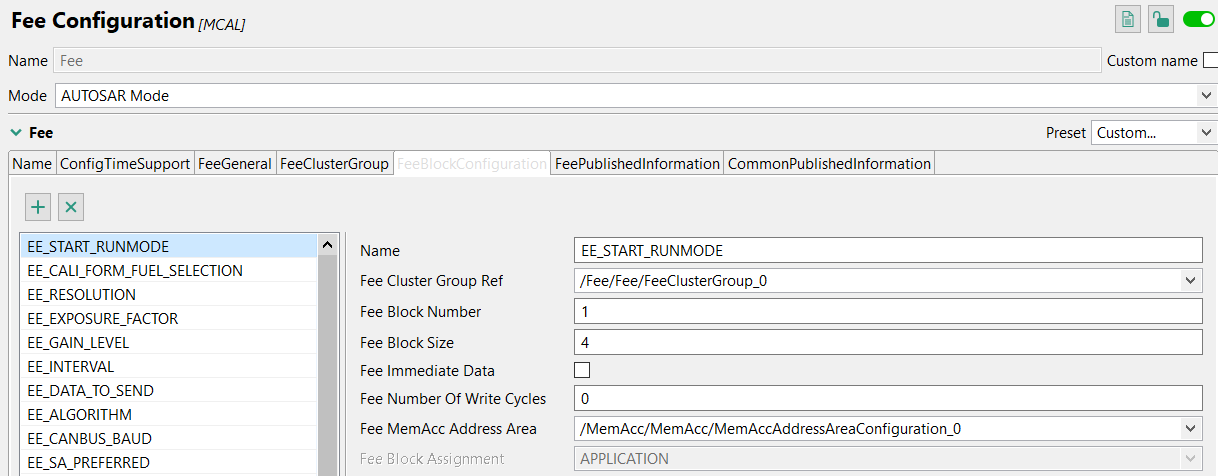This screenshot has height=476, width=1218.
Task: Enable the Fee Immediate Data checkbox
Action: (x=582, y=370)
